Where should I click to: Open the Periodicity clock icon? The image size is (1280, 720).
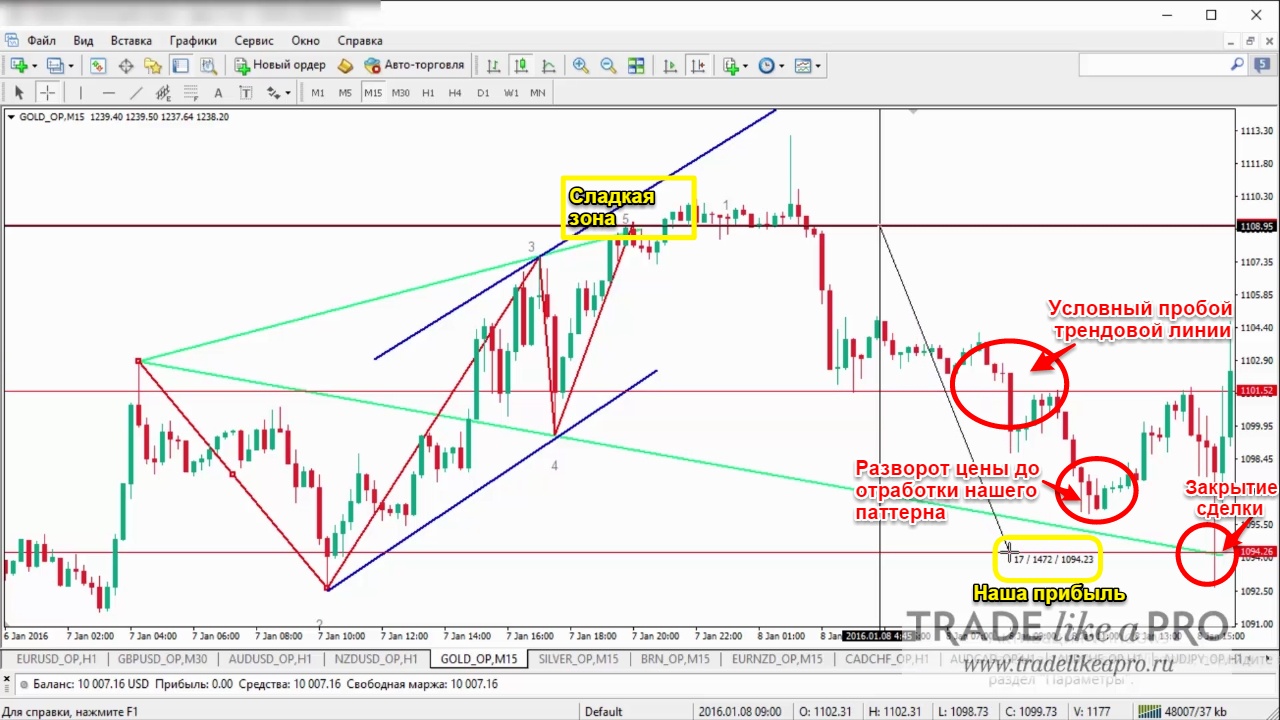tap(766, 65)
